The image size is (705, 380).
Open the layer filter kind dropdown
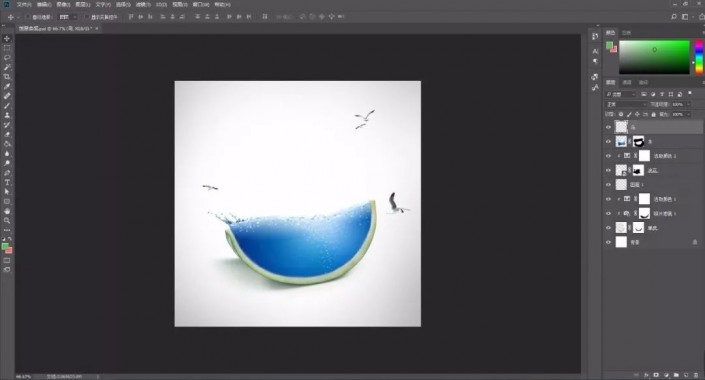[620, 94]
